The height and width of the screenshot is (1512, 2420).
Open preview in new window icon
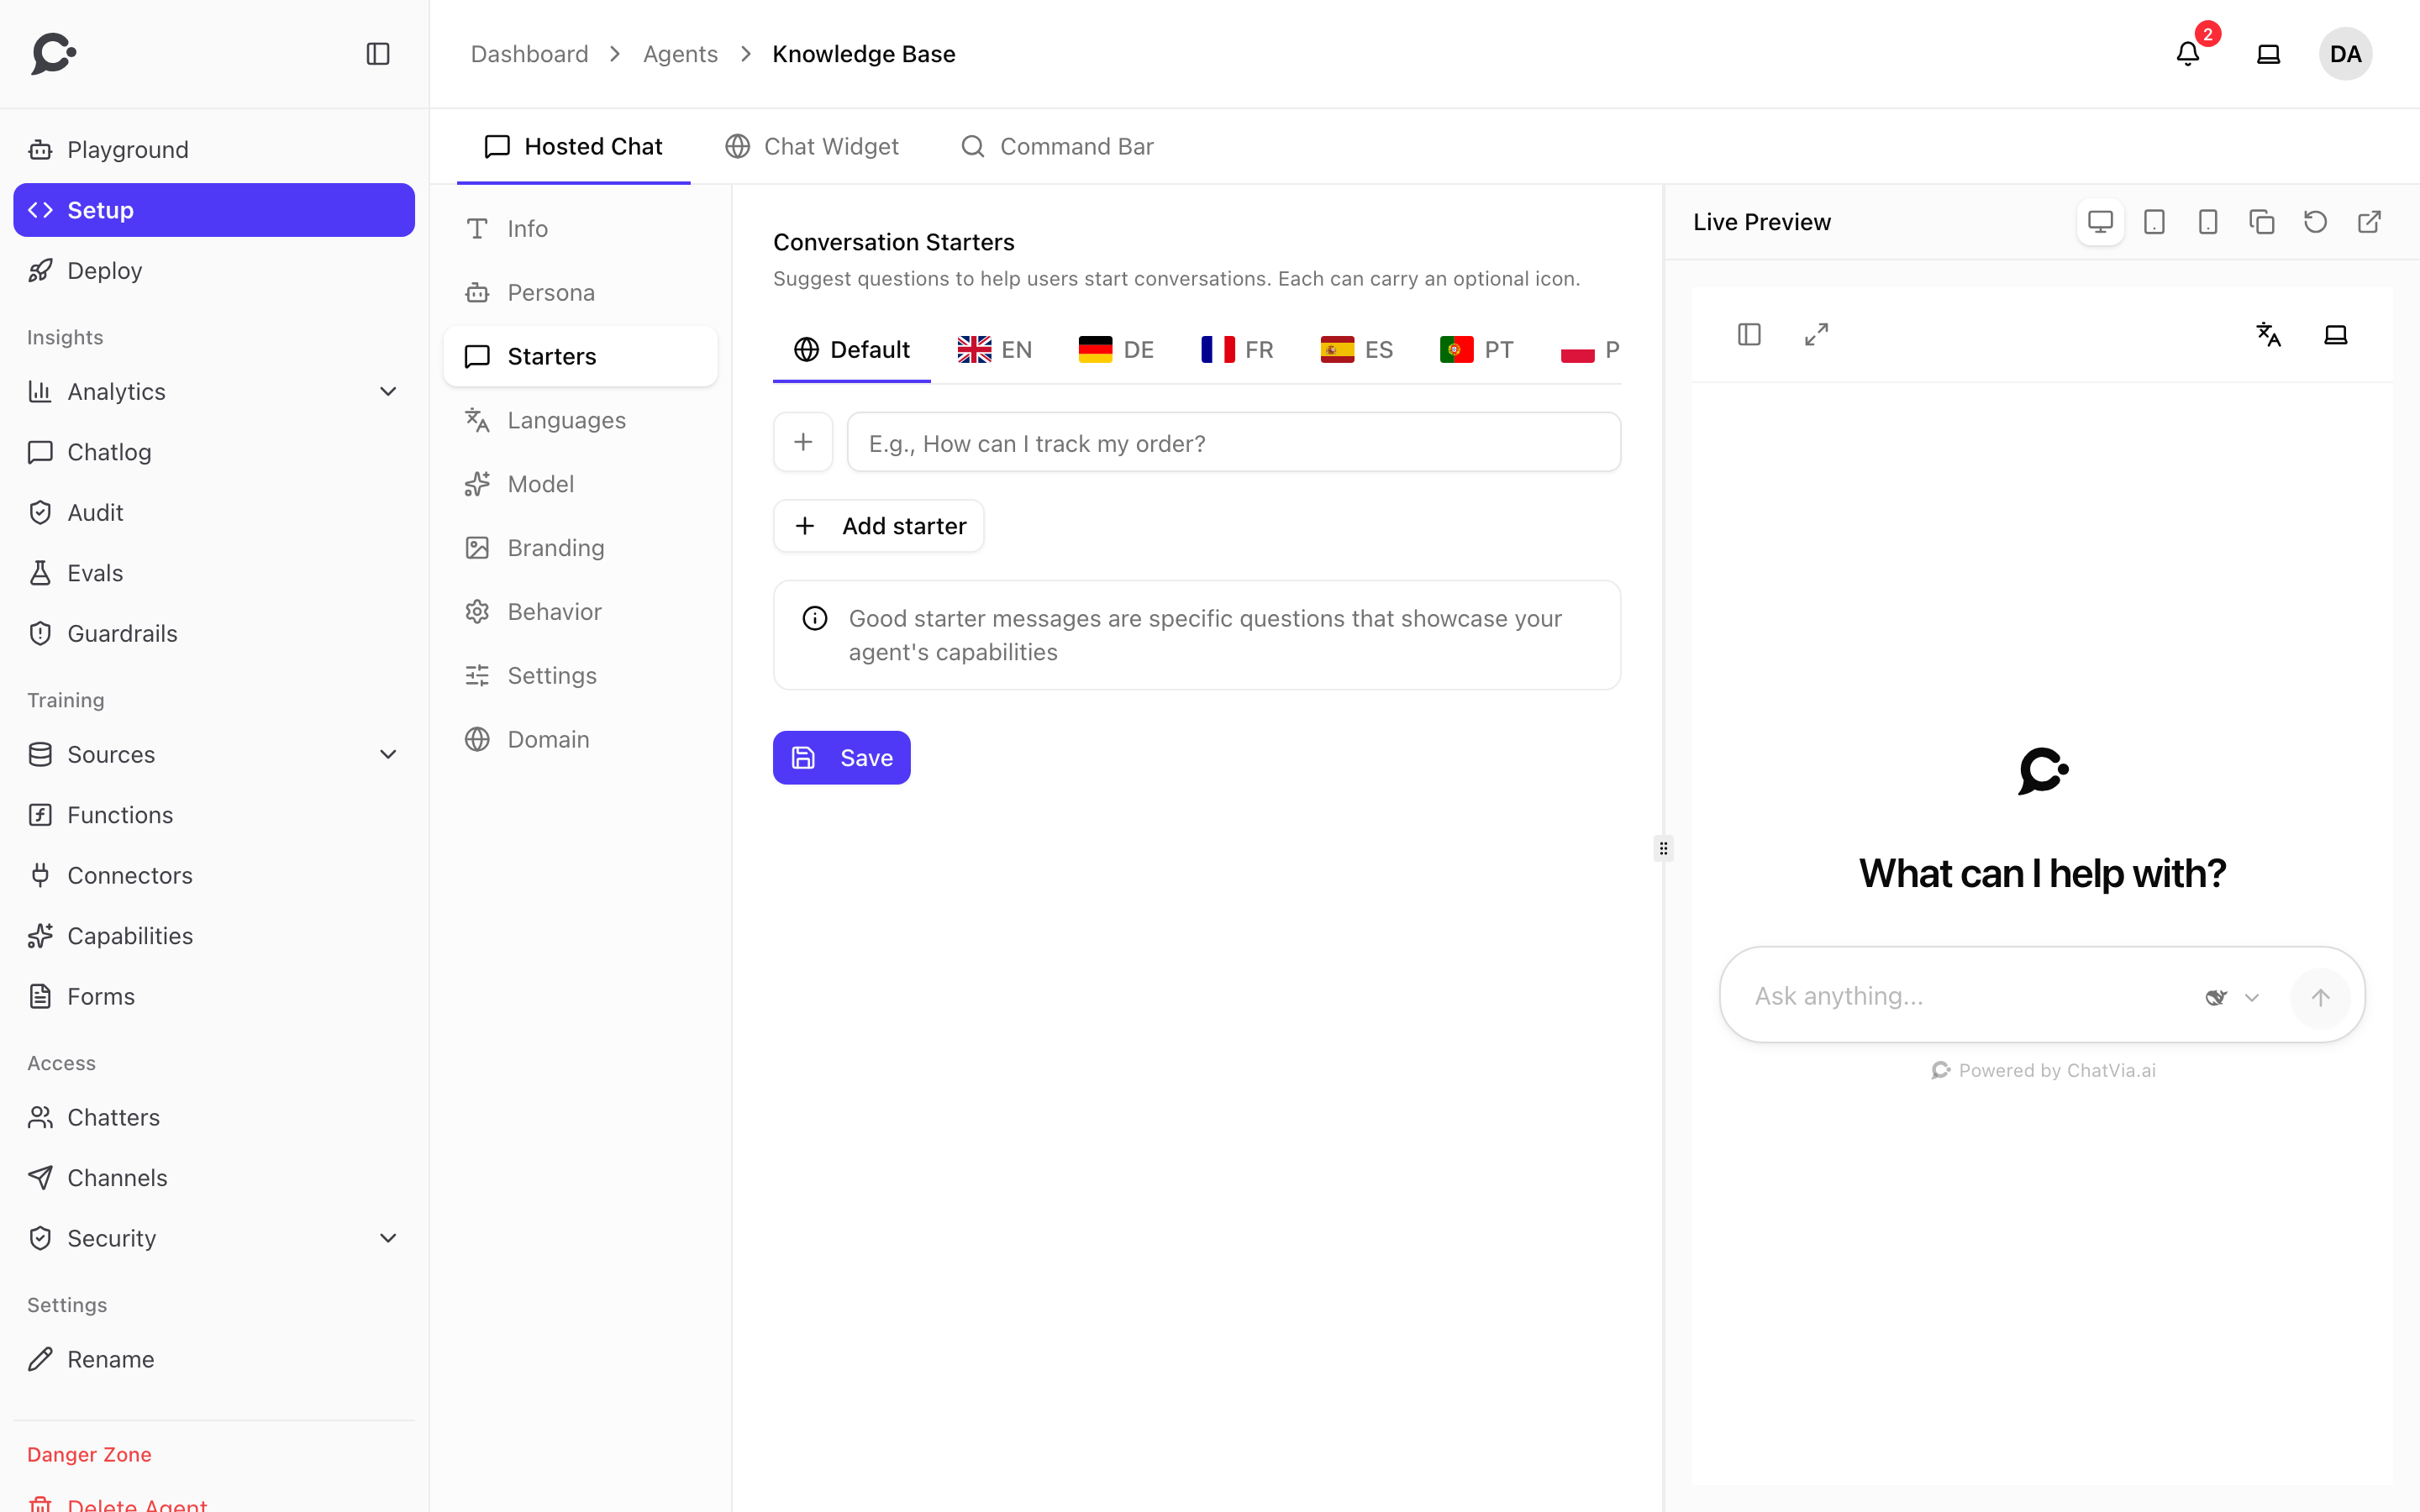(2370, 222)
